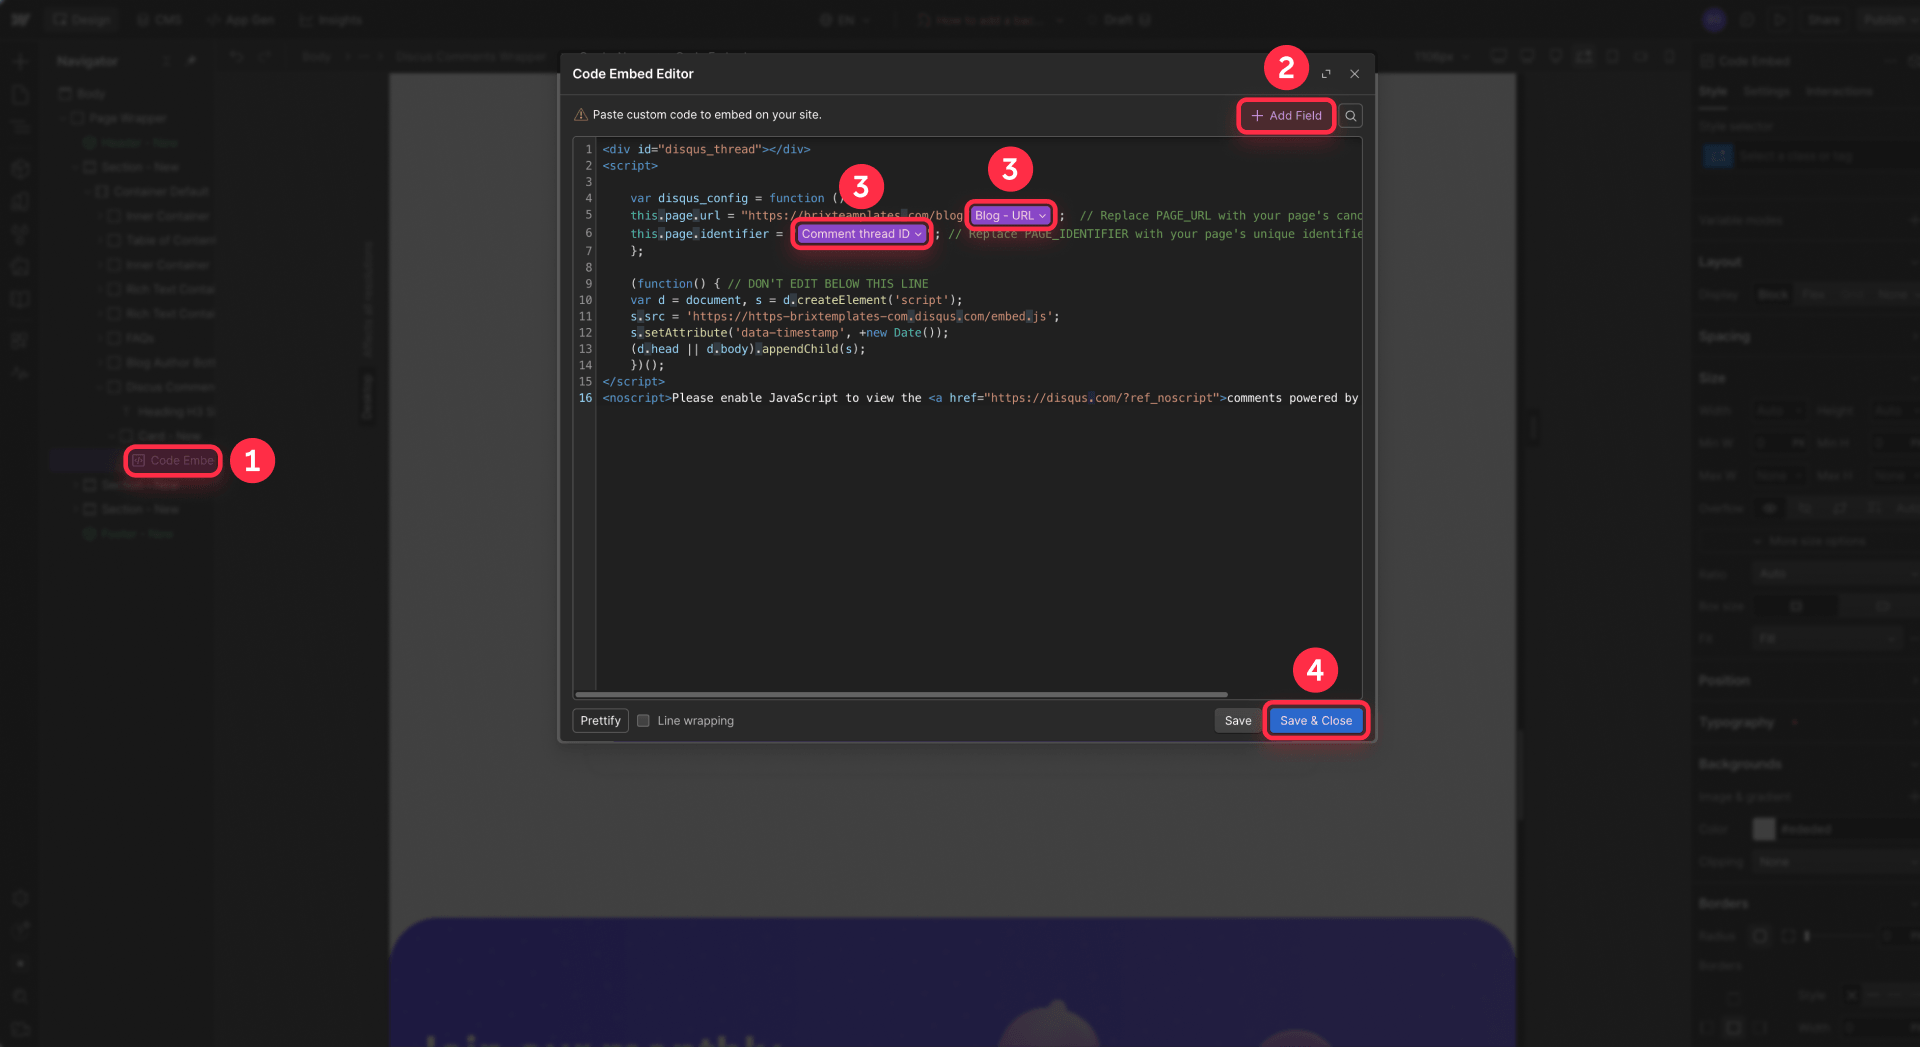
Task: Open the Add Elements panel with the plus icon
Action: [20, 61]
